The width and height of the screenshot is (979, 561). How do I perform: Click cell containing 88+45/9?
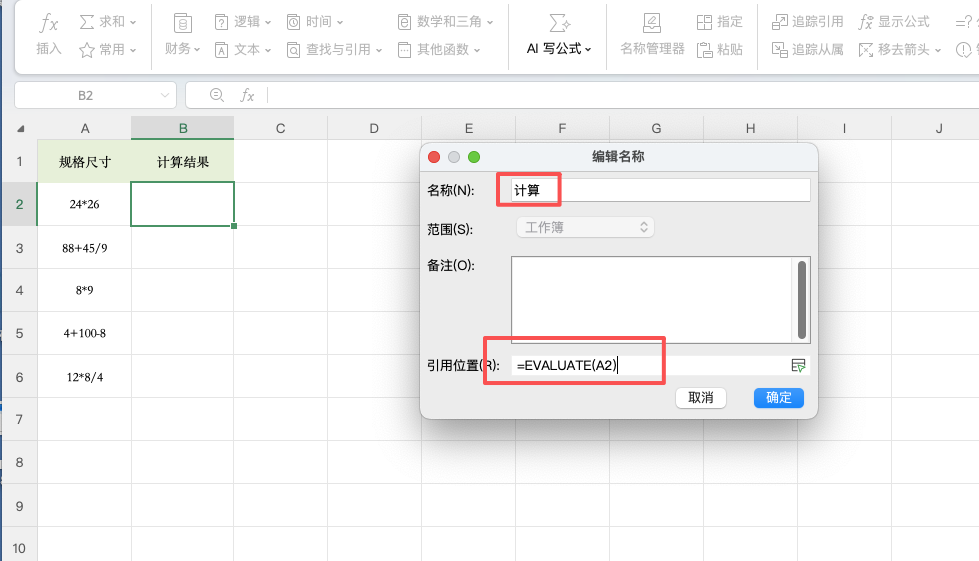[84, 248]
